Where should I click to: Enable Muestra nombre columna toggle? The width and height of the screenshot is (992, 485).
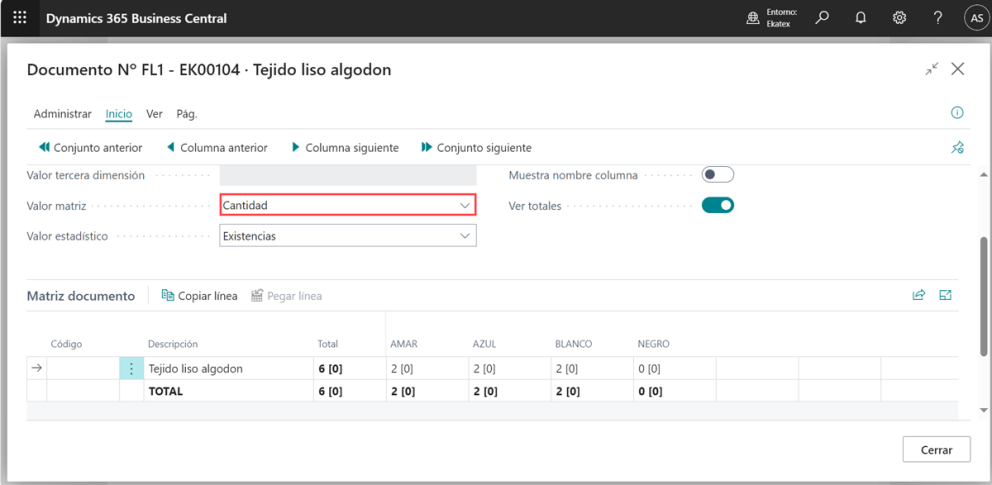(x=717, y=175)
